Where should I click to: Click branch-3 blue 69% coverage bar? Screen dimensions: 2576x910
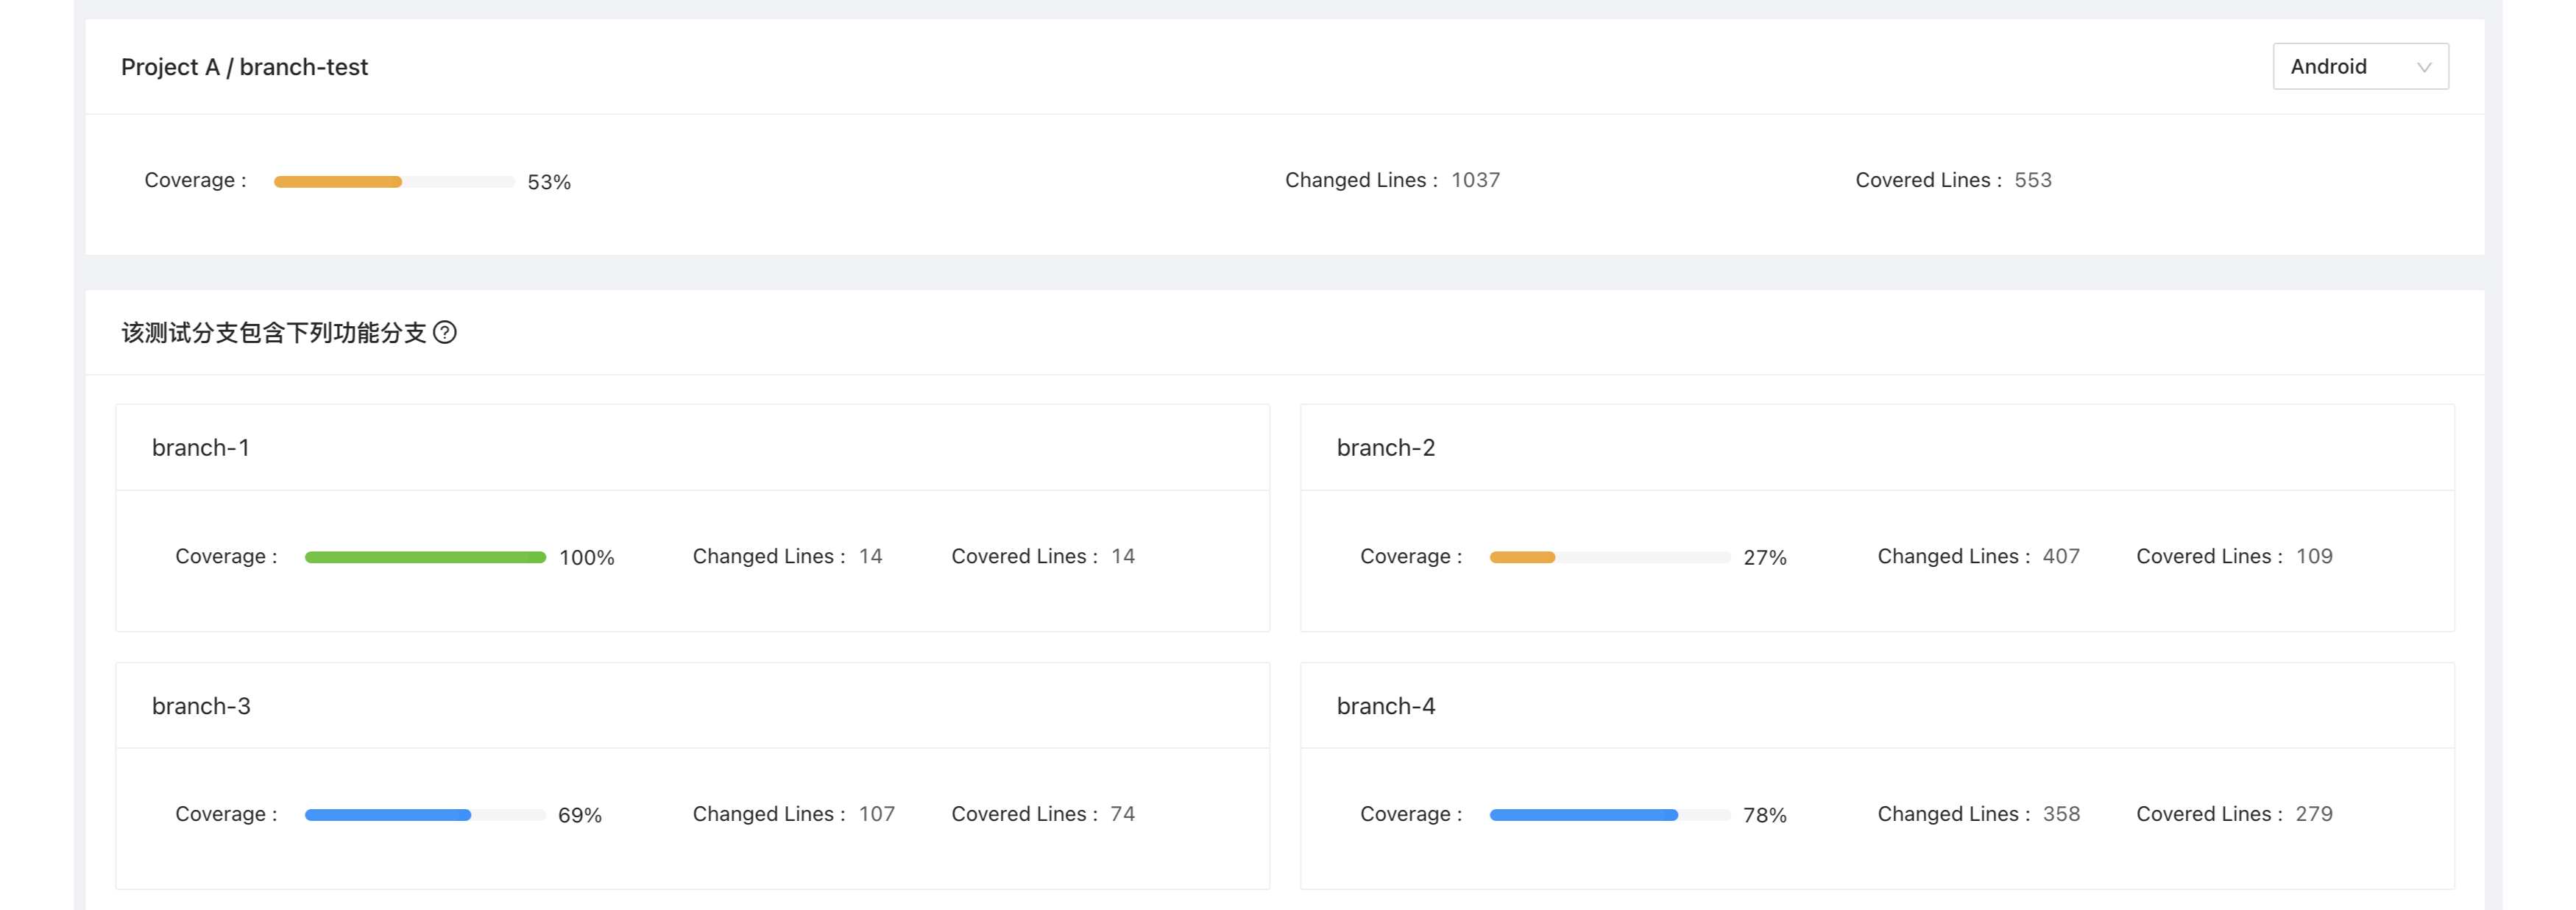[x=425, y=815]
